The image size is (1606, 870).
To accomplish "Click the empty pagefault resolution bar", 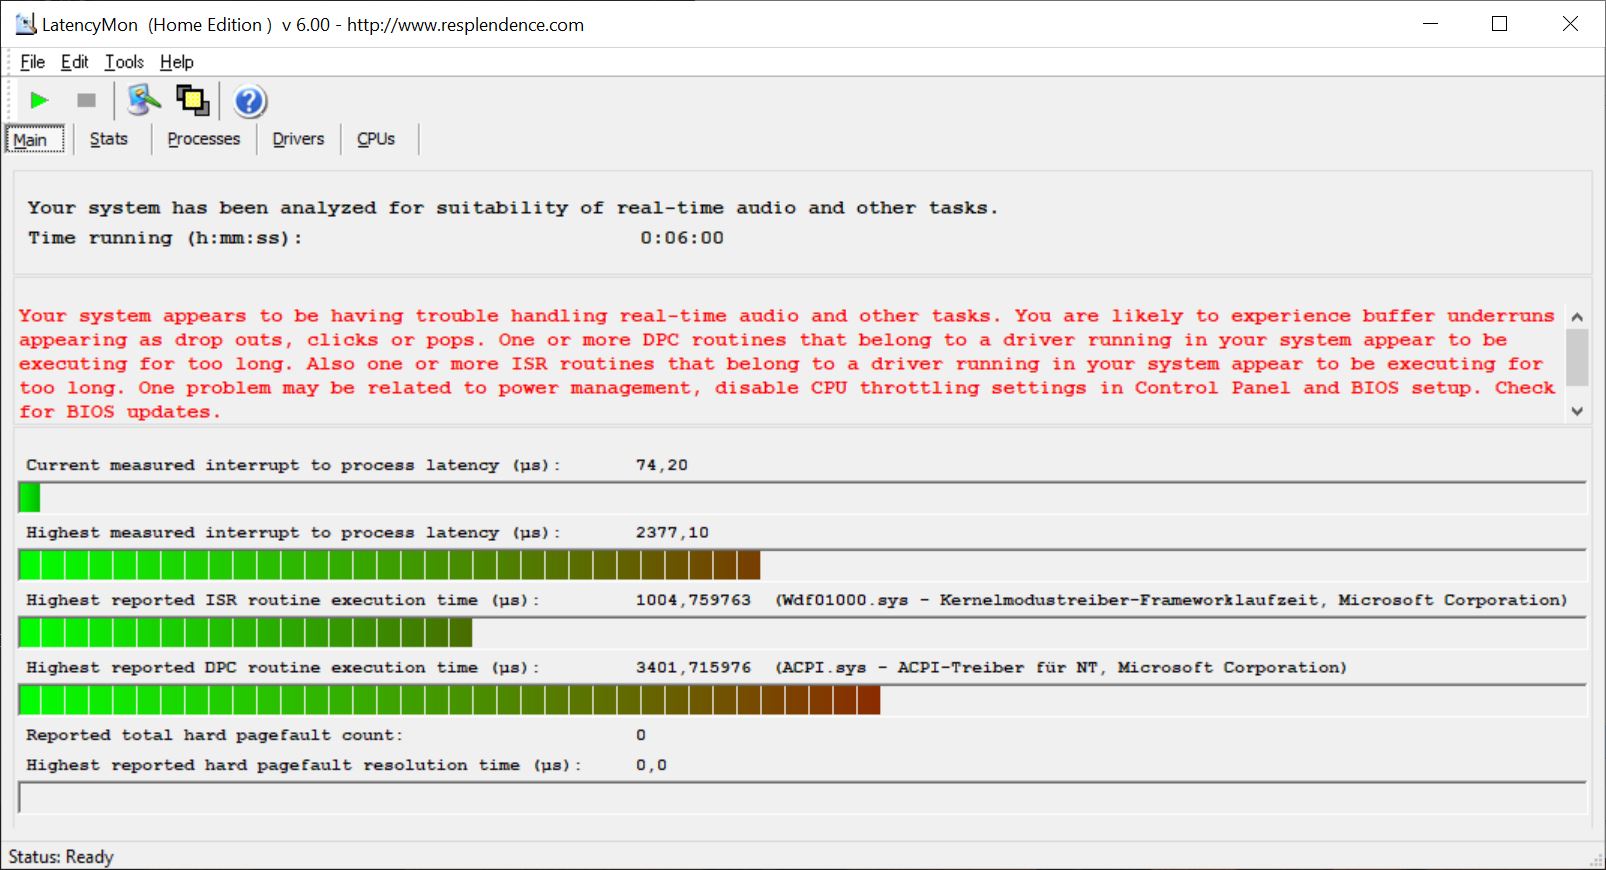I will coord(802,797).
